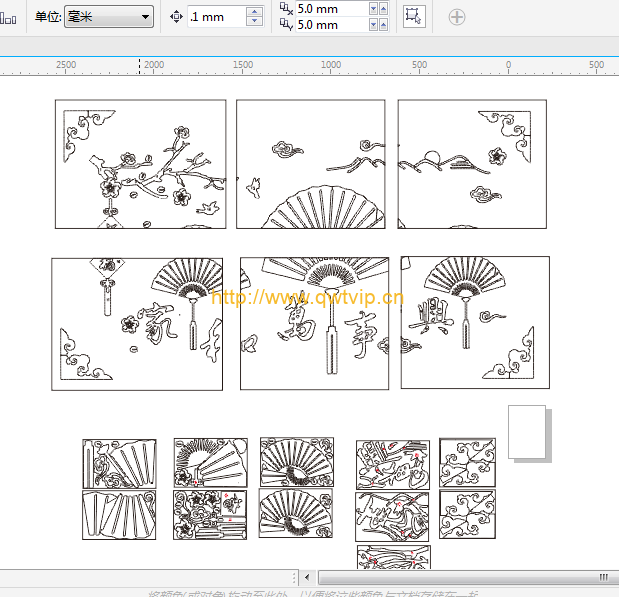Select the plum blossom branch panel drawing
The height and width of the screenshot is (597, 619).
[x=141, y=164]
